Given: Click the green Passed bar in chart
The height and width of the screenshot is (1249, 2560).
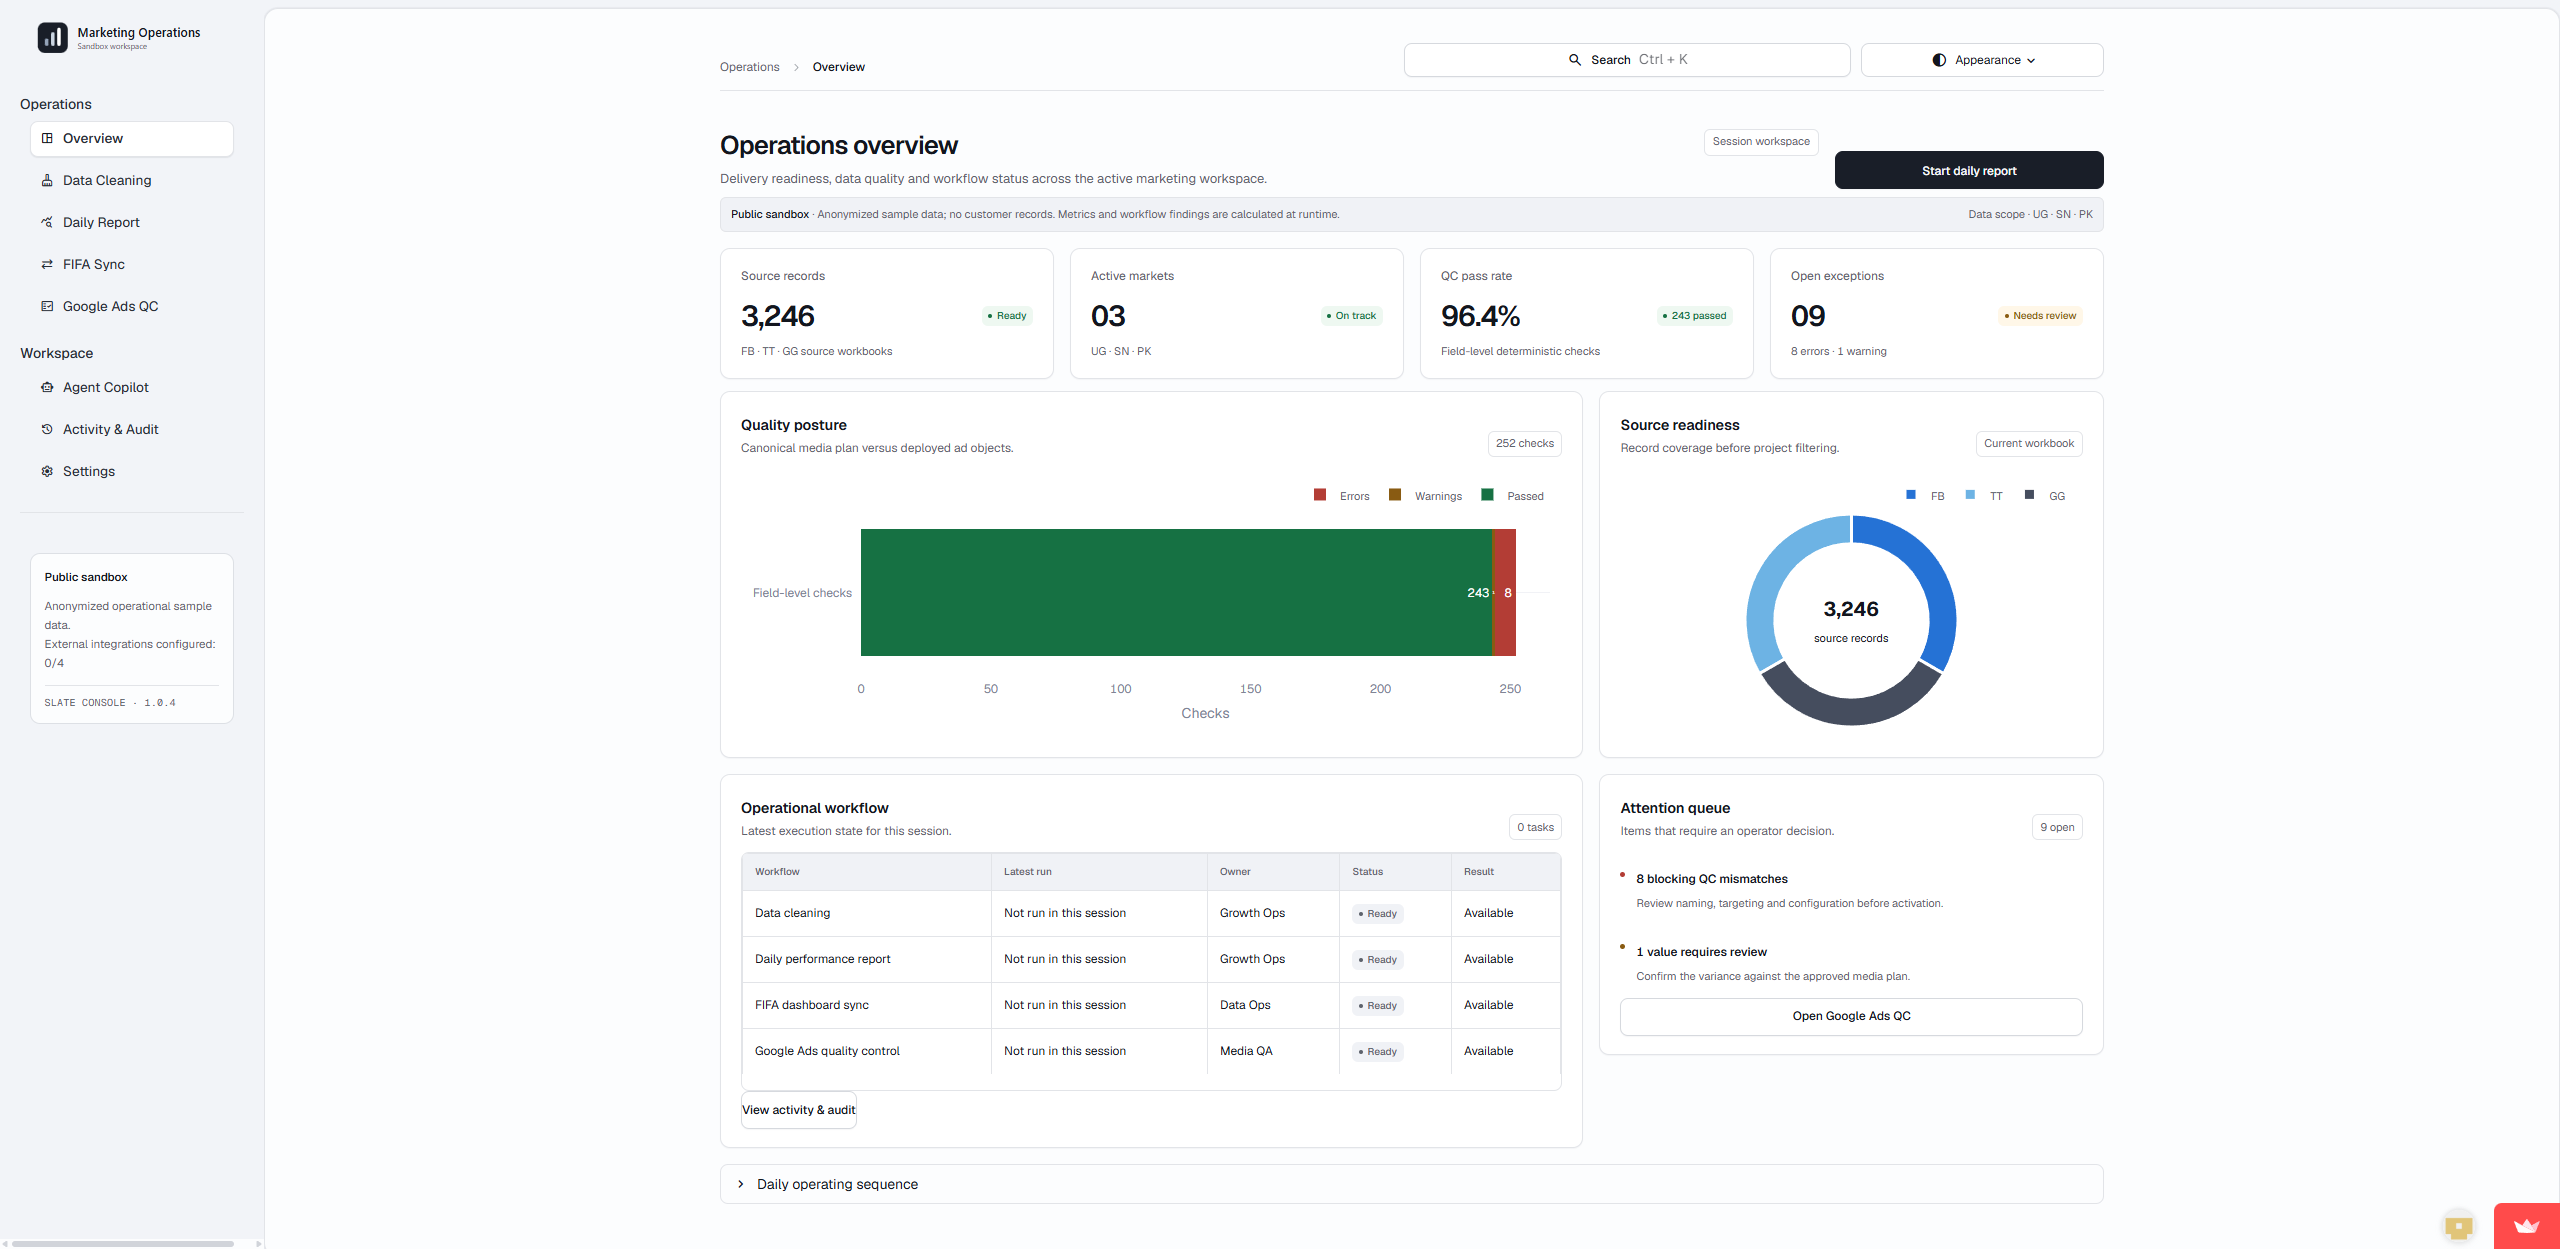Looking at the screenshot, I should coord(1176,592).
